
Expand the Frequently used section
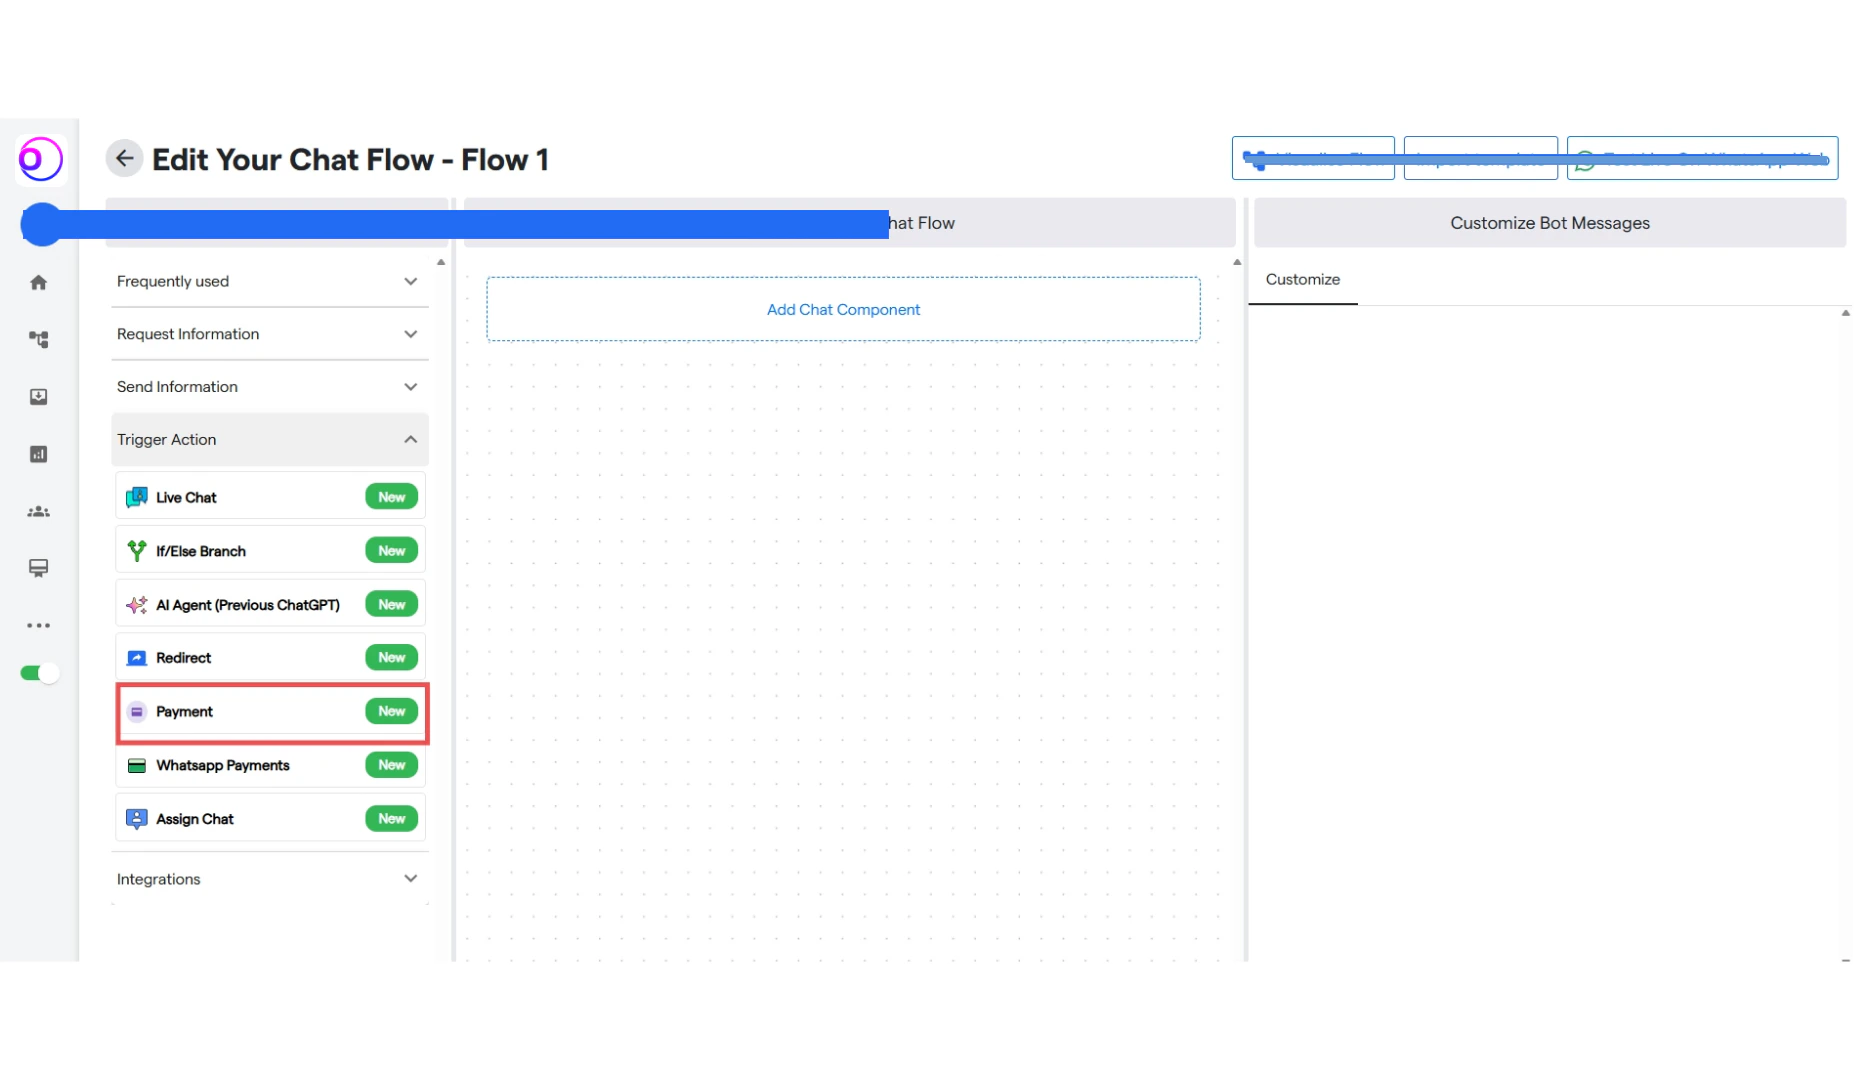pyautogui.click(x=269, y=281)
